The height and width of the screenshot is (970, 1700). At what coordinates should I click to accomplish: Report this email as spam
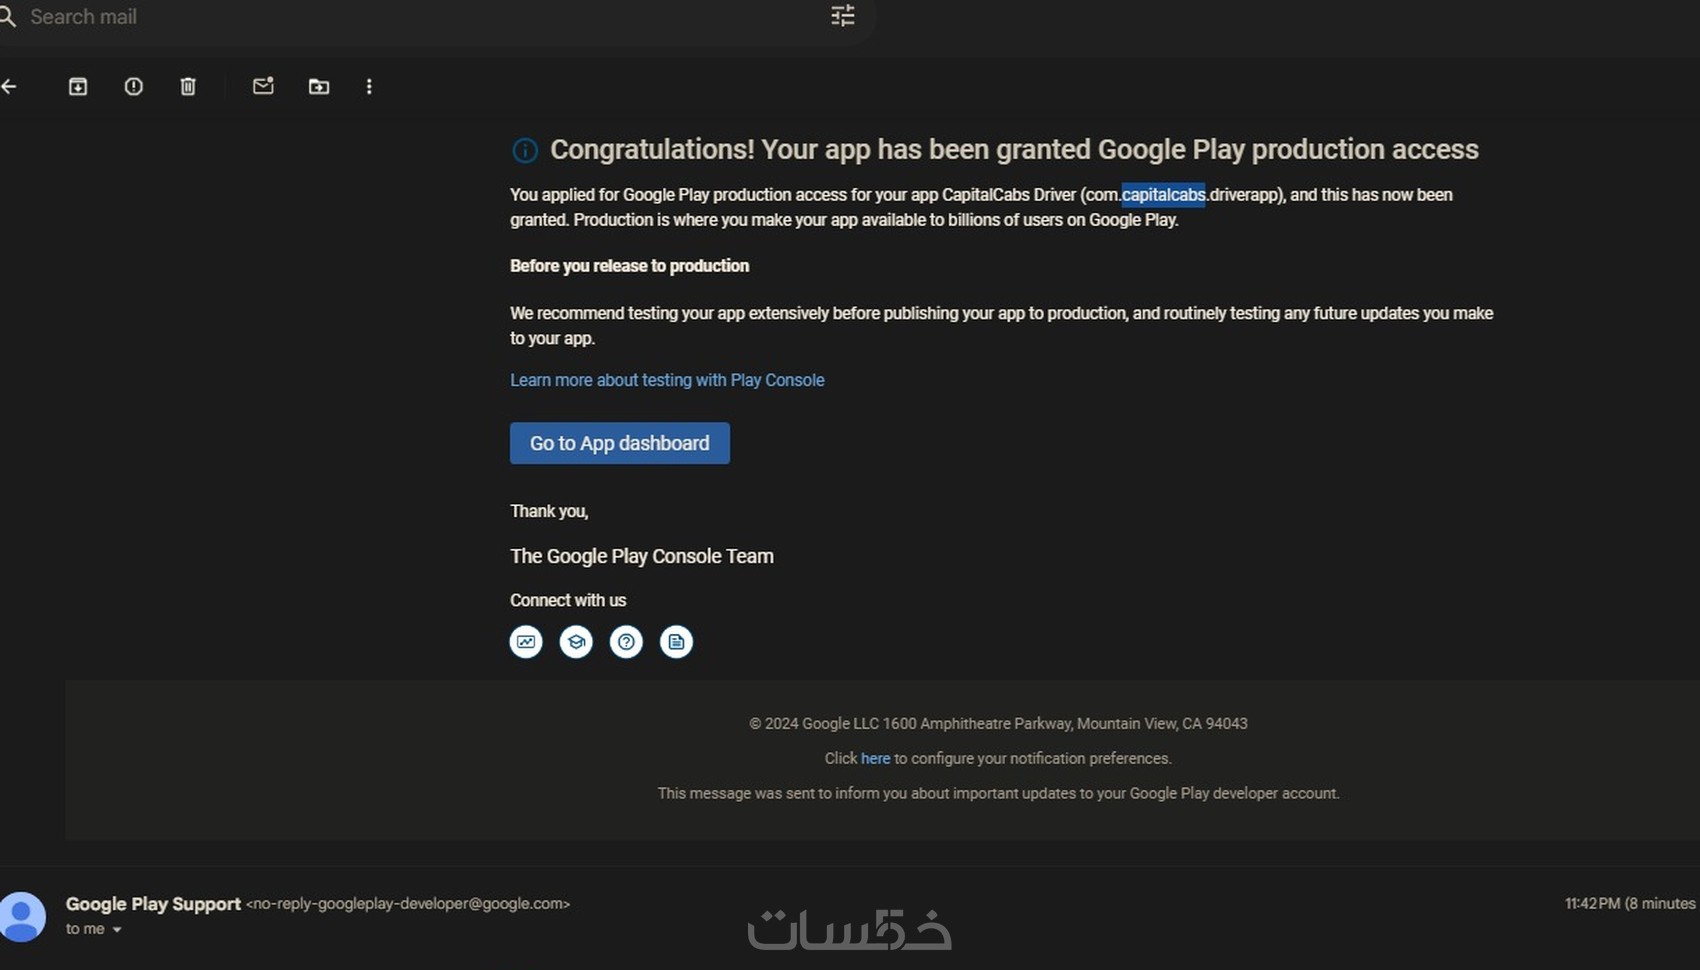[133, 87]
